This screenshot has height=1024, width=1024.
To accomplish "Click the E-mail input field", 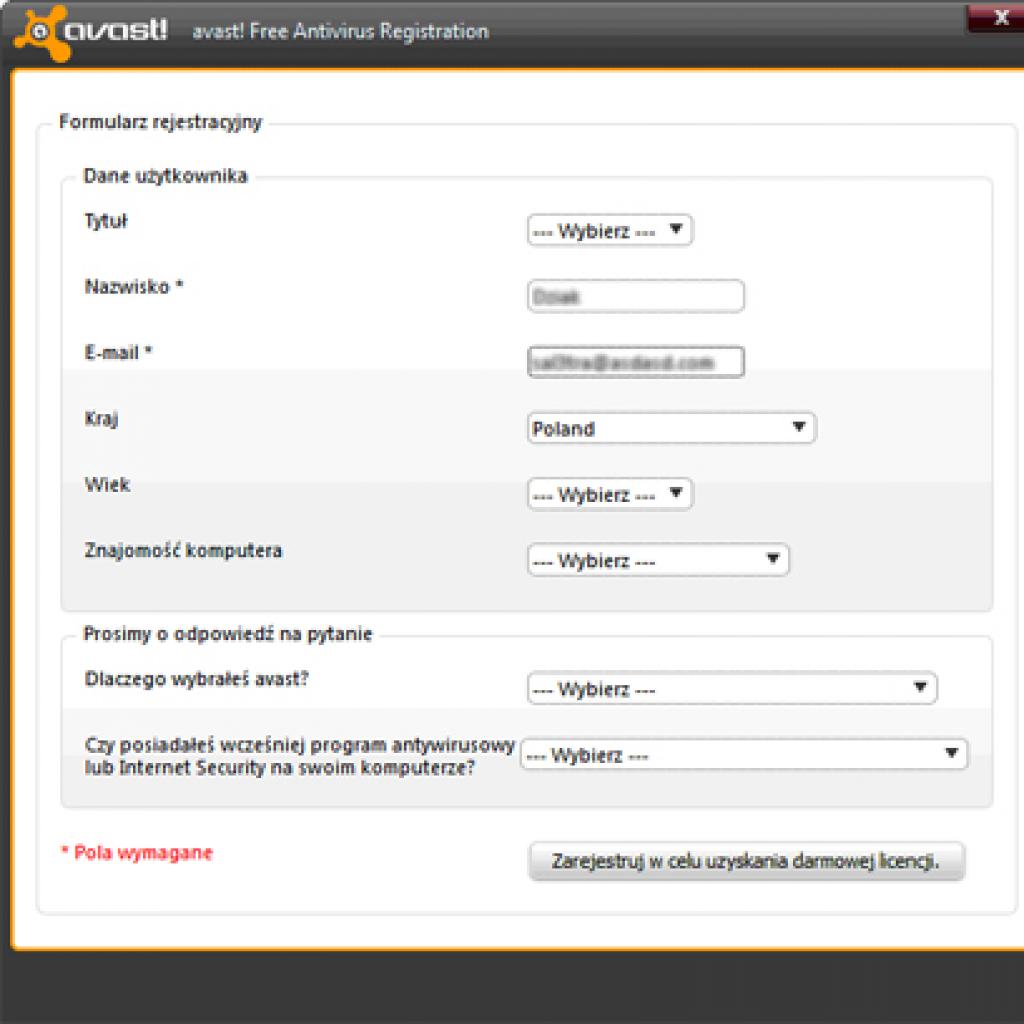I will point(635,362).
